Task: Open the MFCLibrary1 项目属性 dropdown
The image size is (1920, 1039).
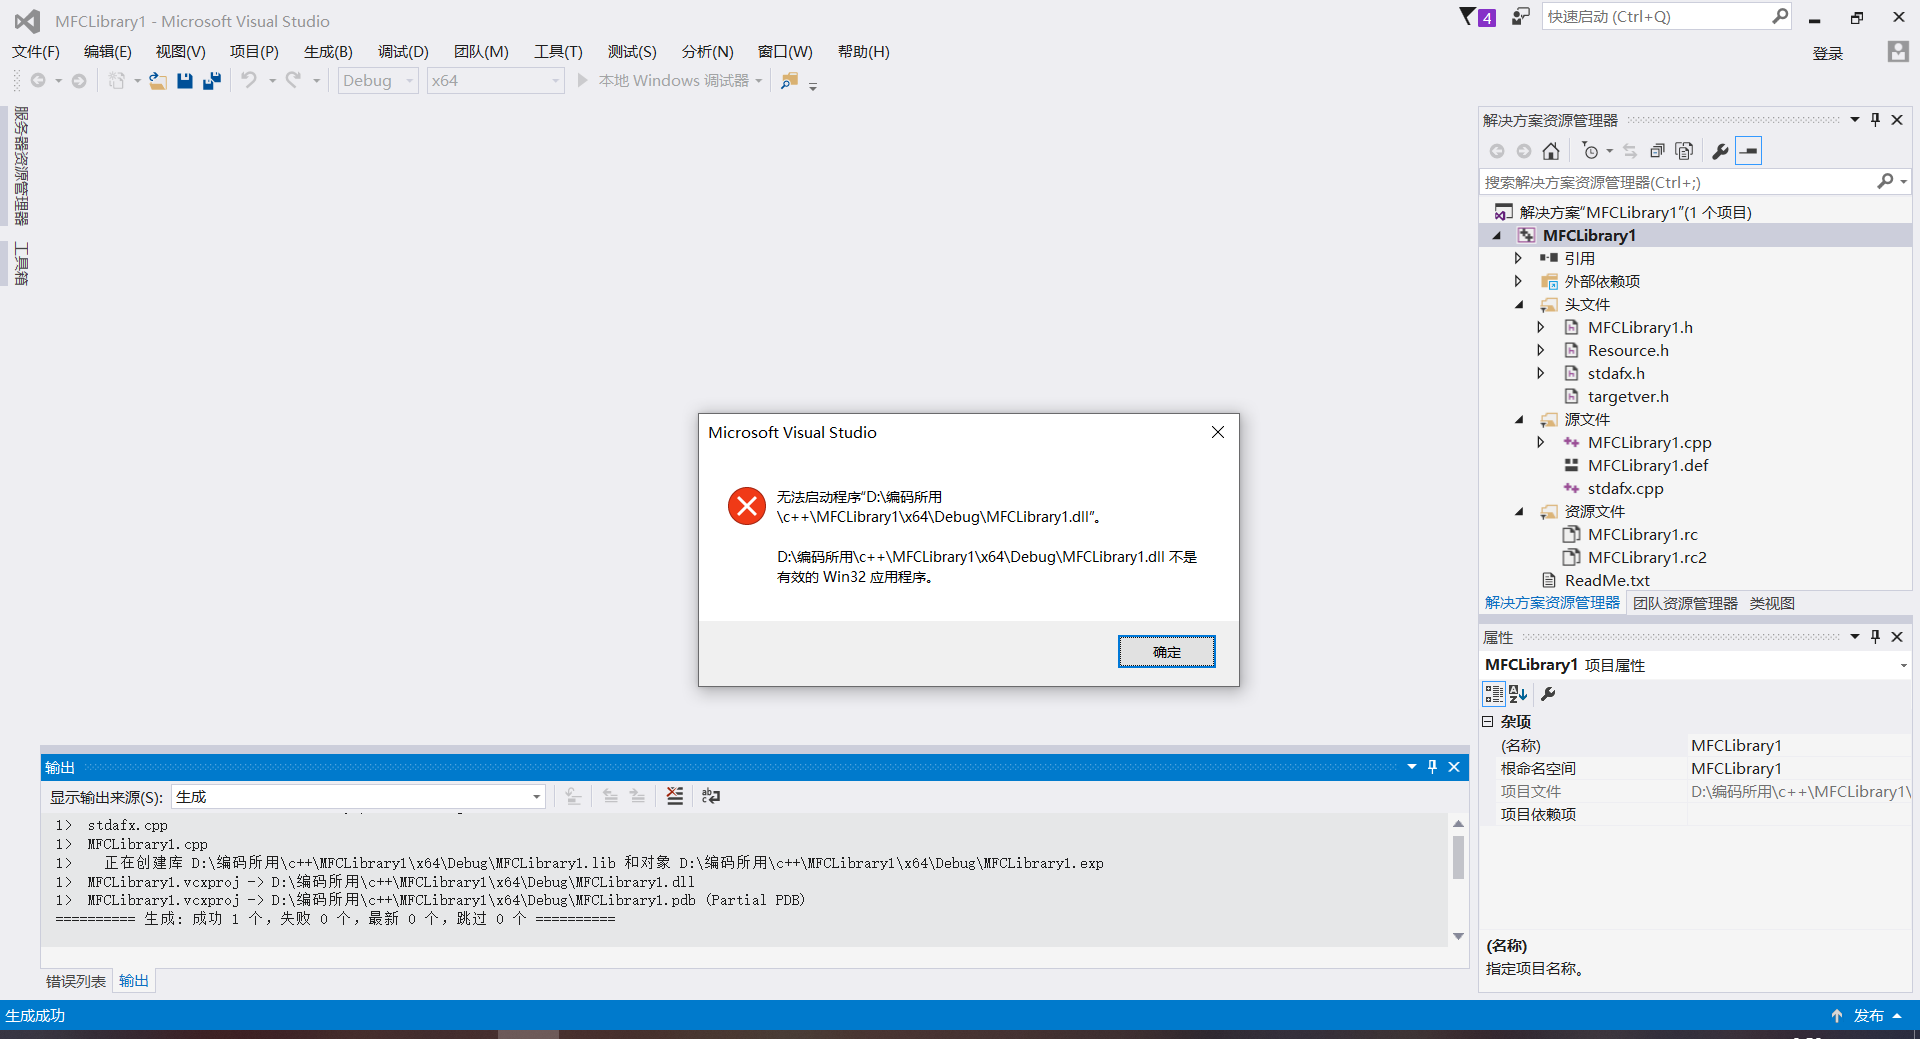Action: (1903, 665)
